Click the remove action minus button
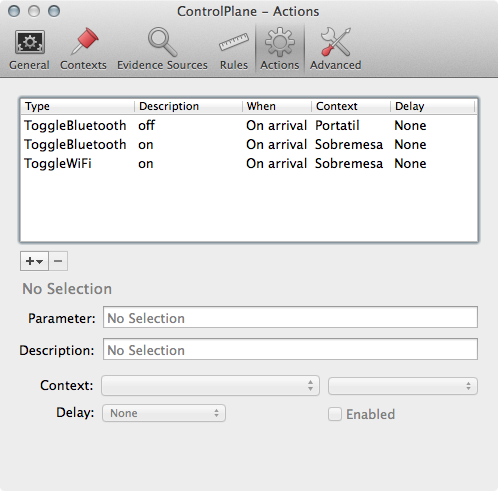This screenshot has width=498, height=491. pos(58,261)
